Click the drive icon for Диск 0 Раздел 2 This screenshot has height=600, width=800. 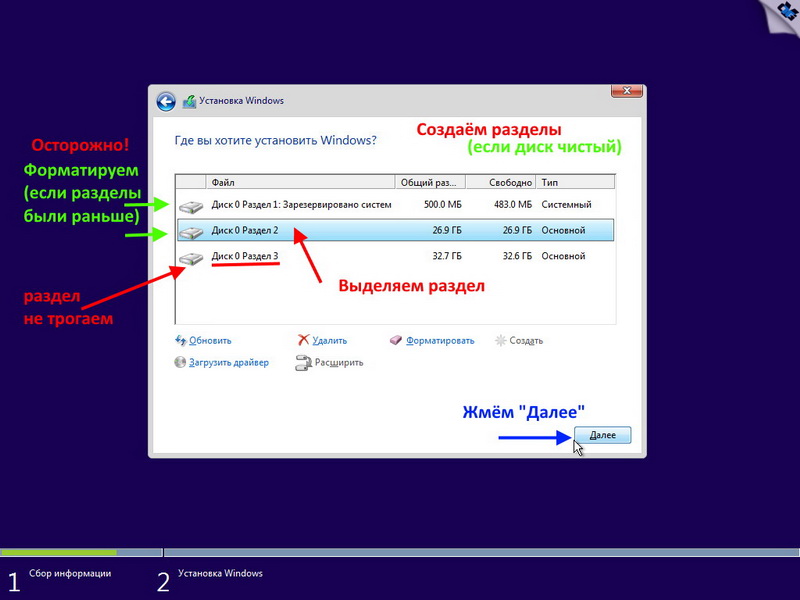[x=191, y=232]
